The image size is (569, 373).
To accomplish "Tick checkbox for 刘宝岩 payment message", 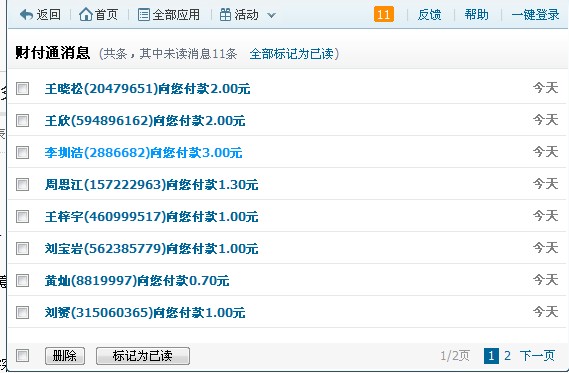I will [22, 249].
